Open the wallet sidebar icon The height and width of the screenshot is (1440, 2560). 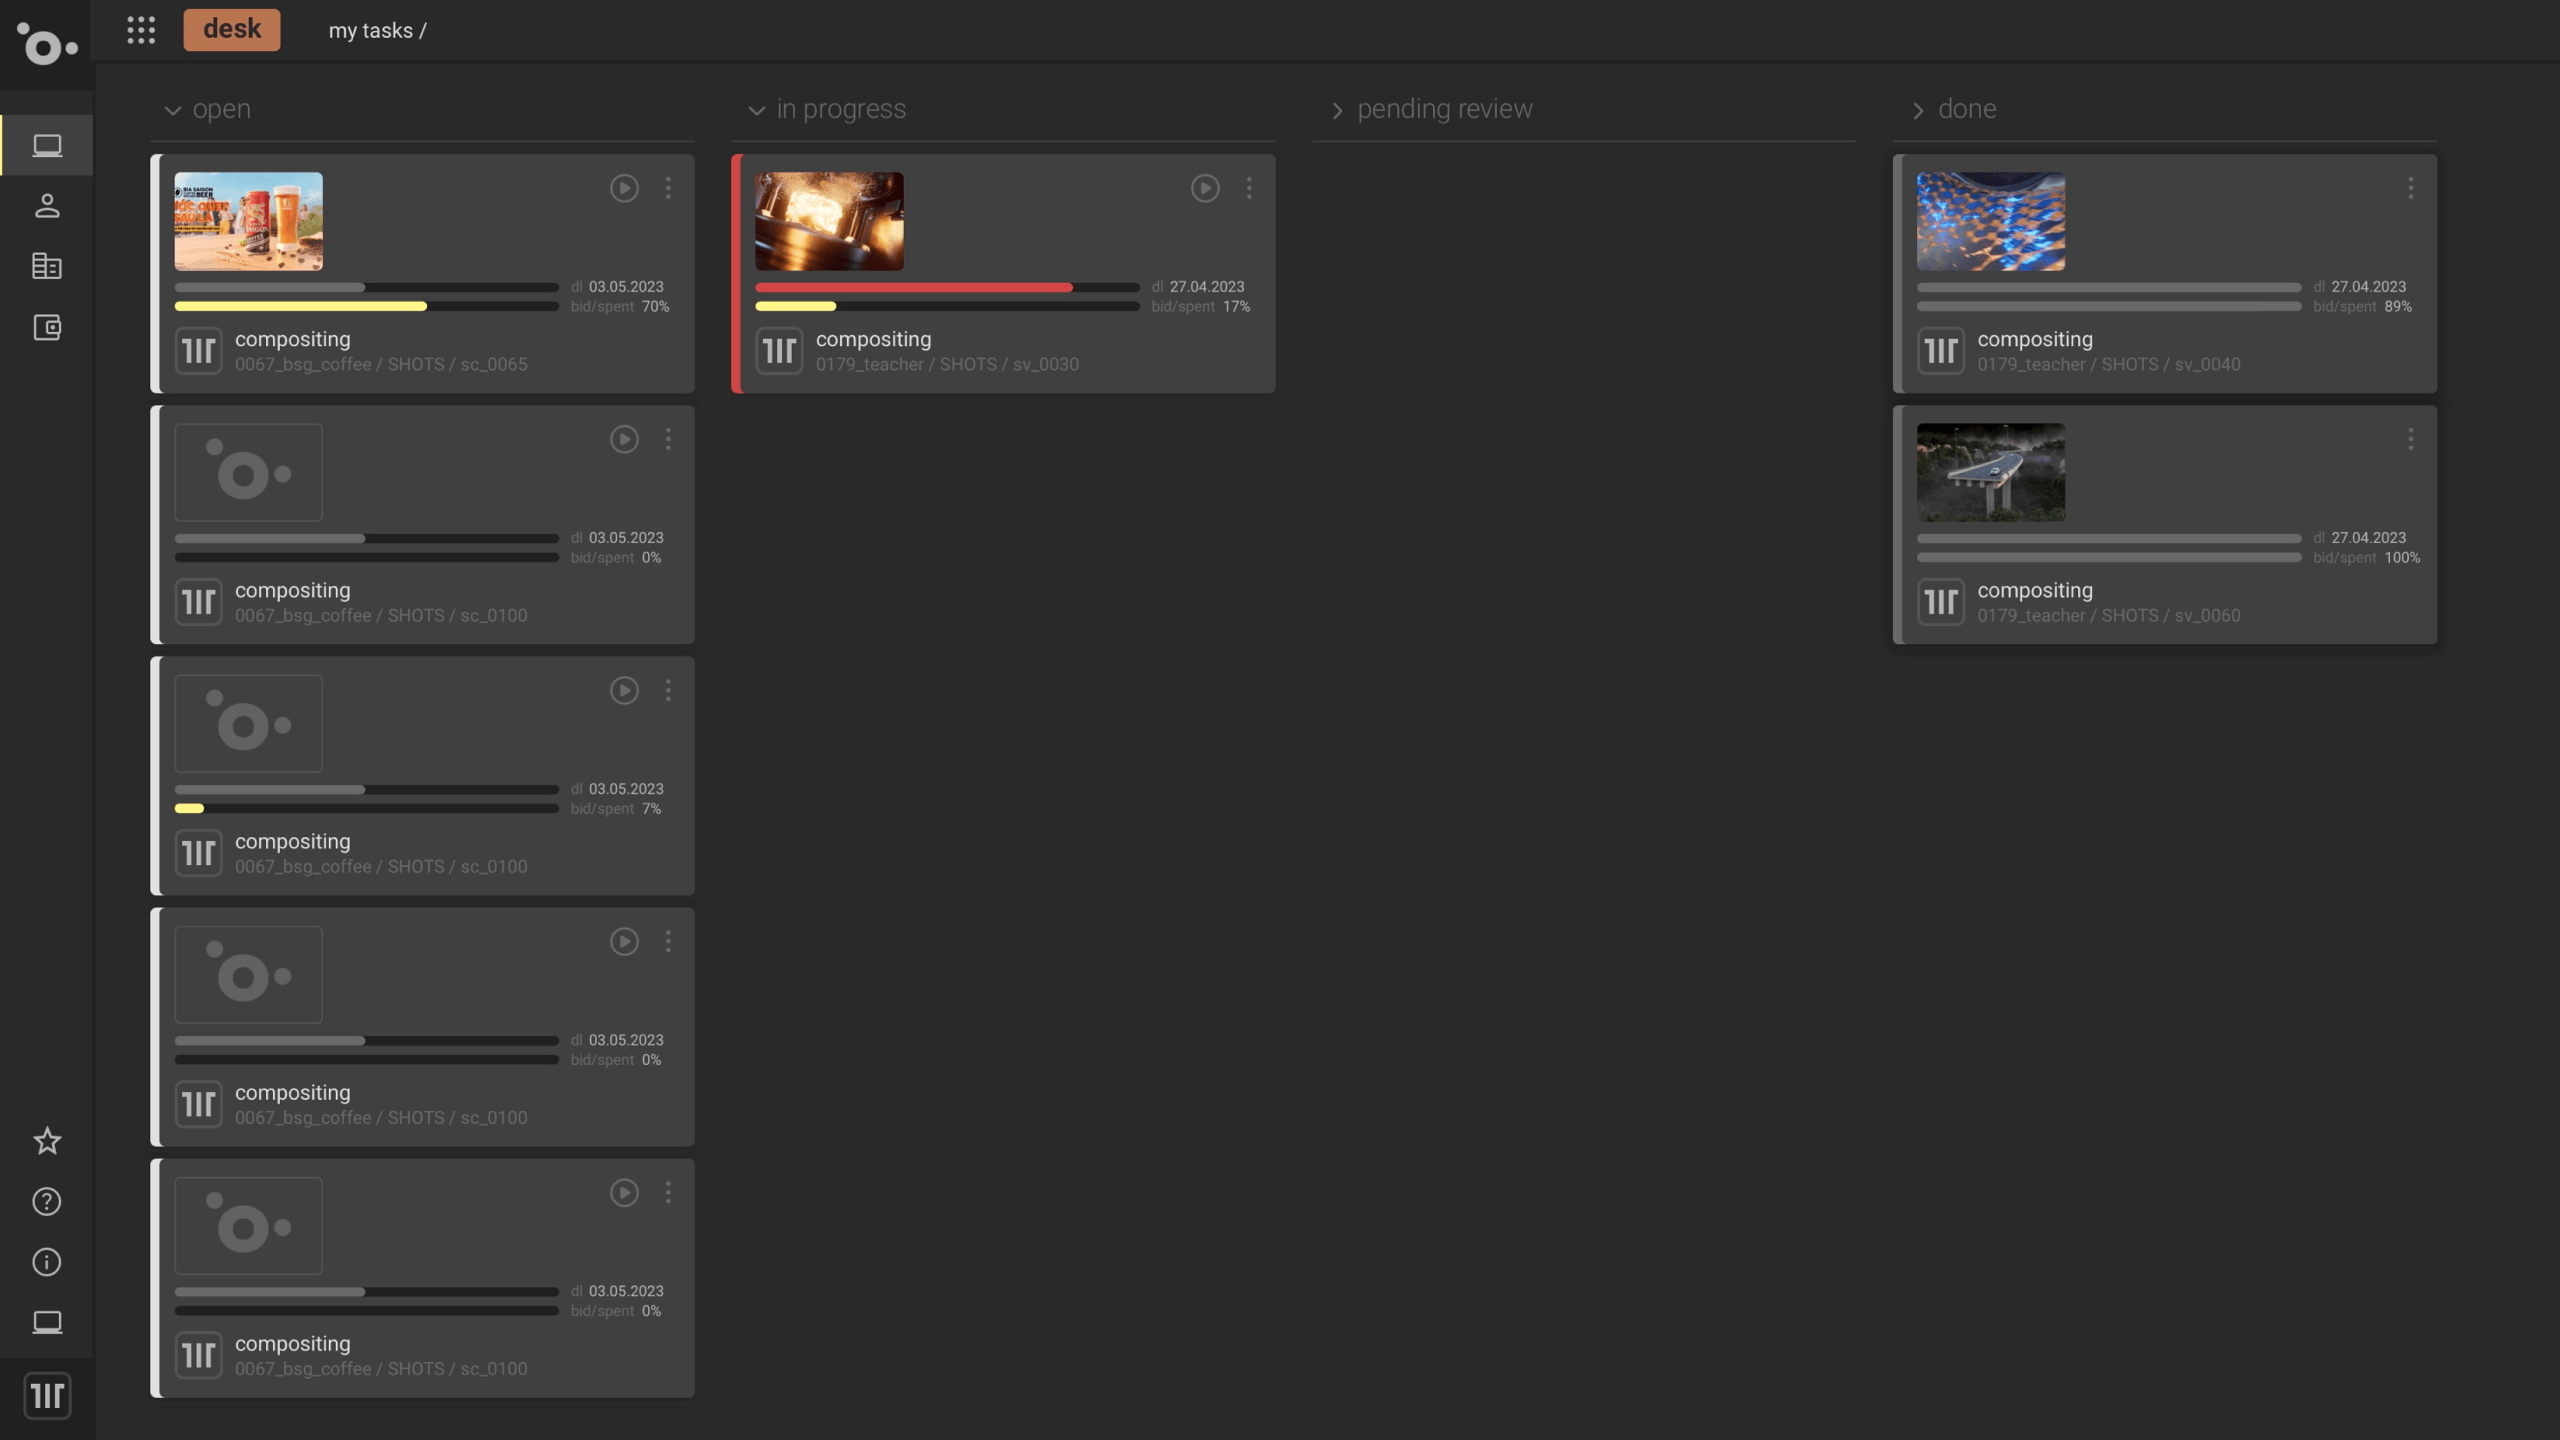click(47, 327)
